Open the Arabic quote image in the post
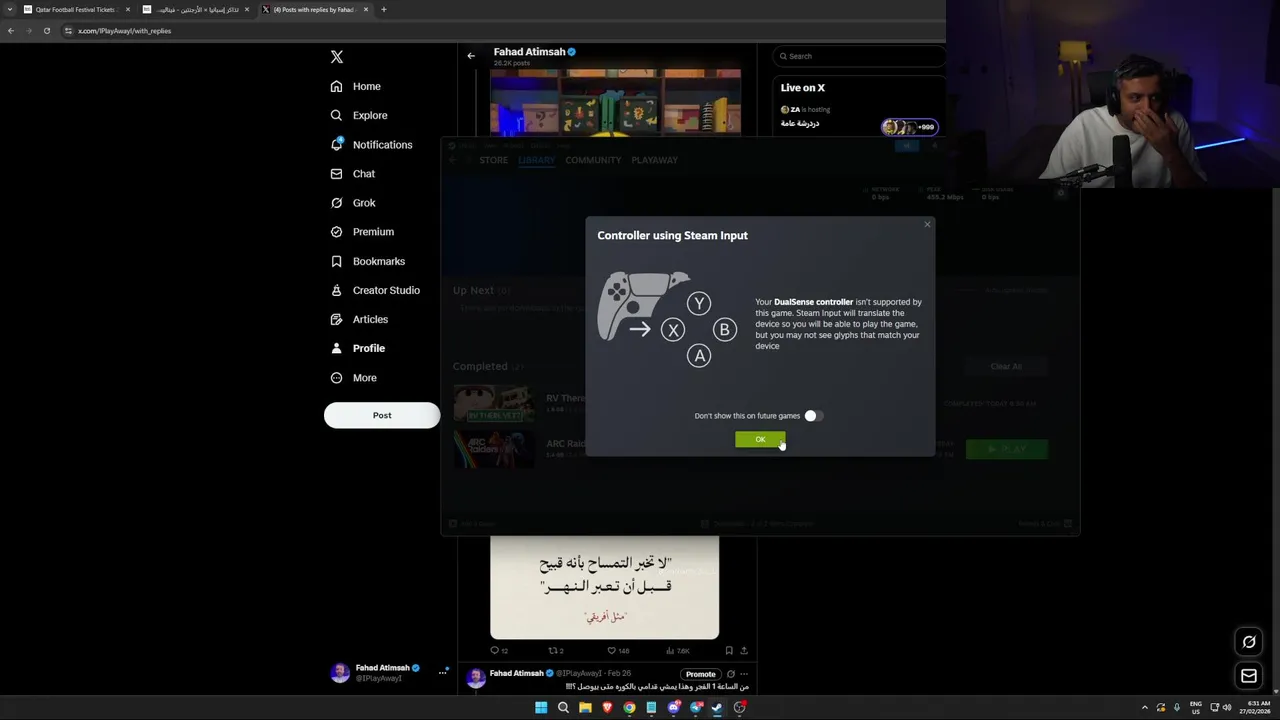 604,588
